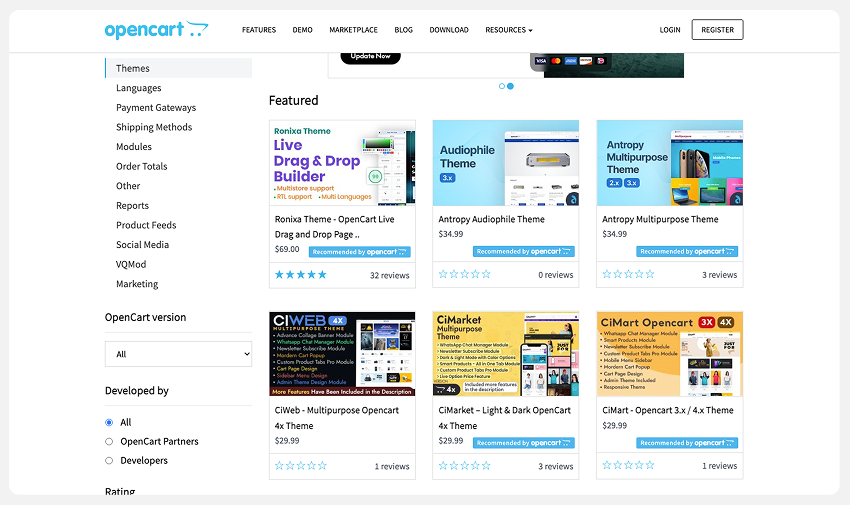Image resolution: width=850 pixels, height=505 pixels.
Task: Click Antropy Multipurpose star rating
Action: tap(628, 274)
